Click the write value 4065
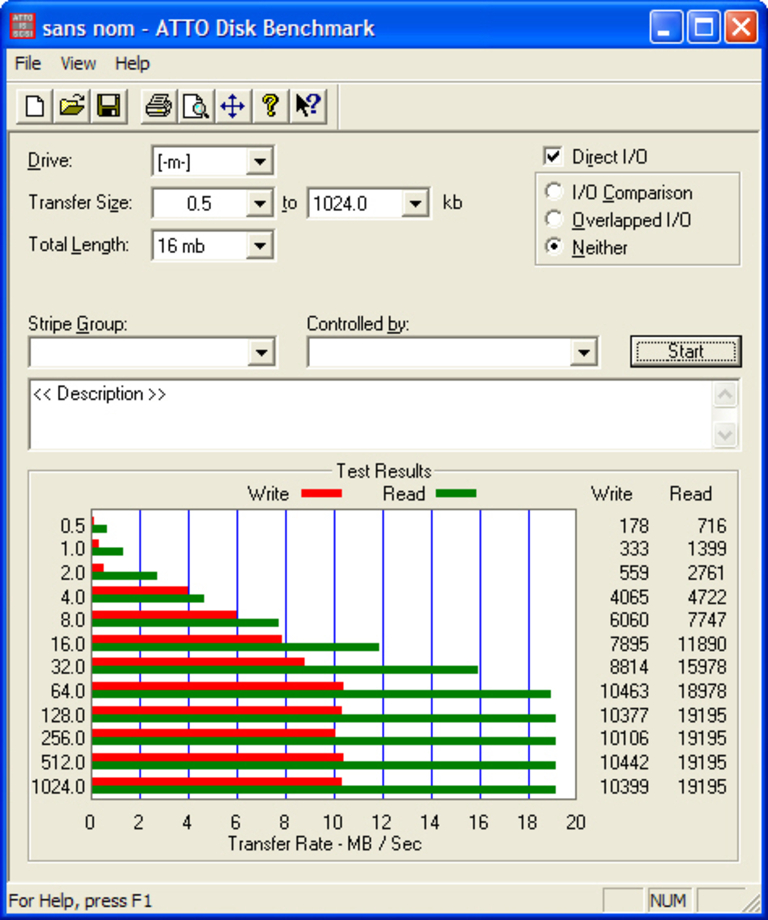 click(630, 597)
